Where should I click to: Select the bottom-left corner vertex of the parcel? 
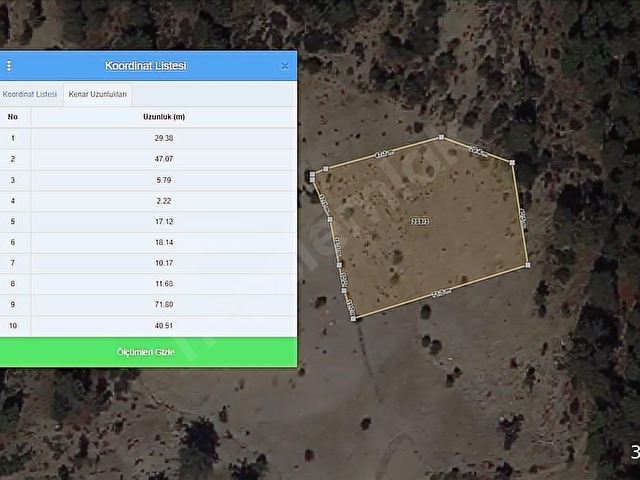point(353,318)
